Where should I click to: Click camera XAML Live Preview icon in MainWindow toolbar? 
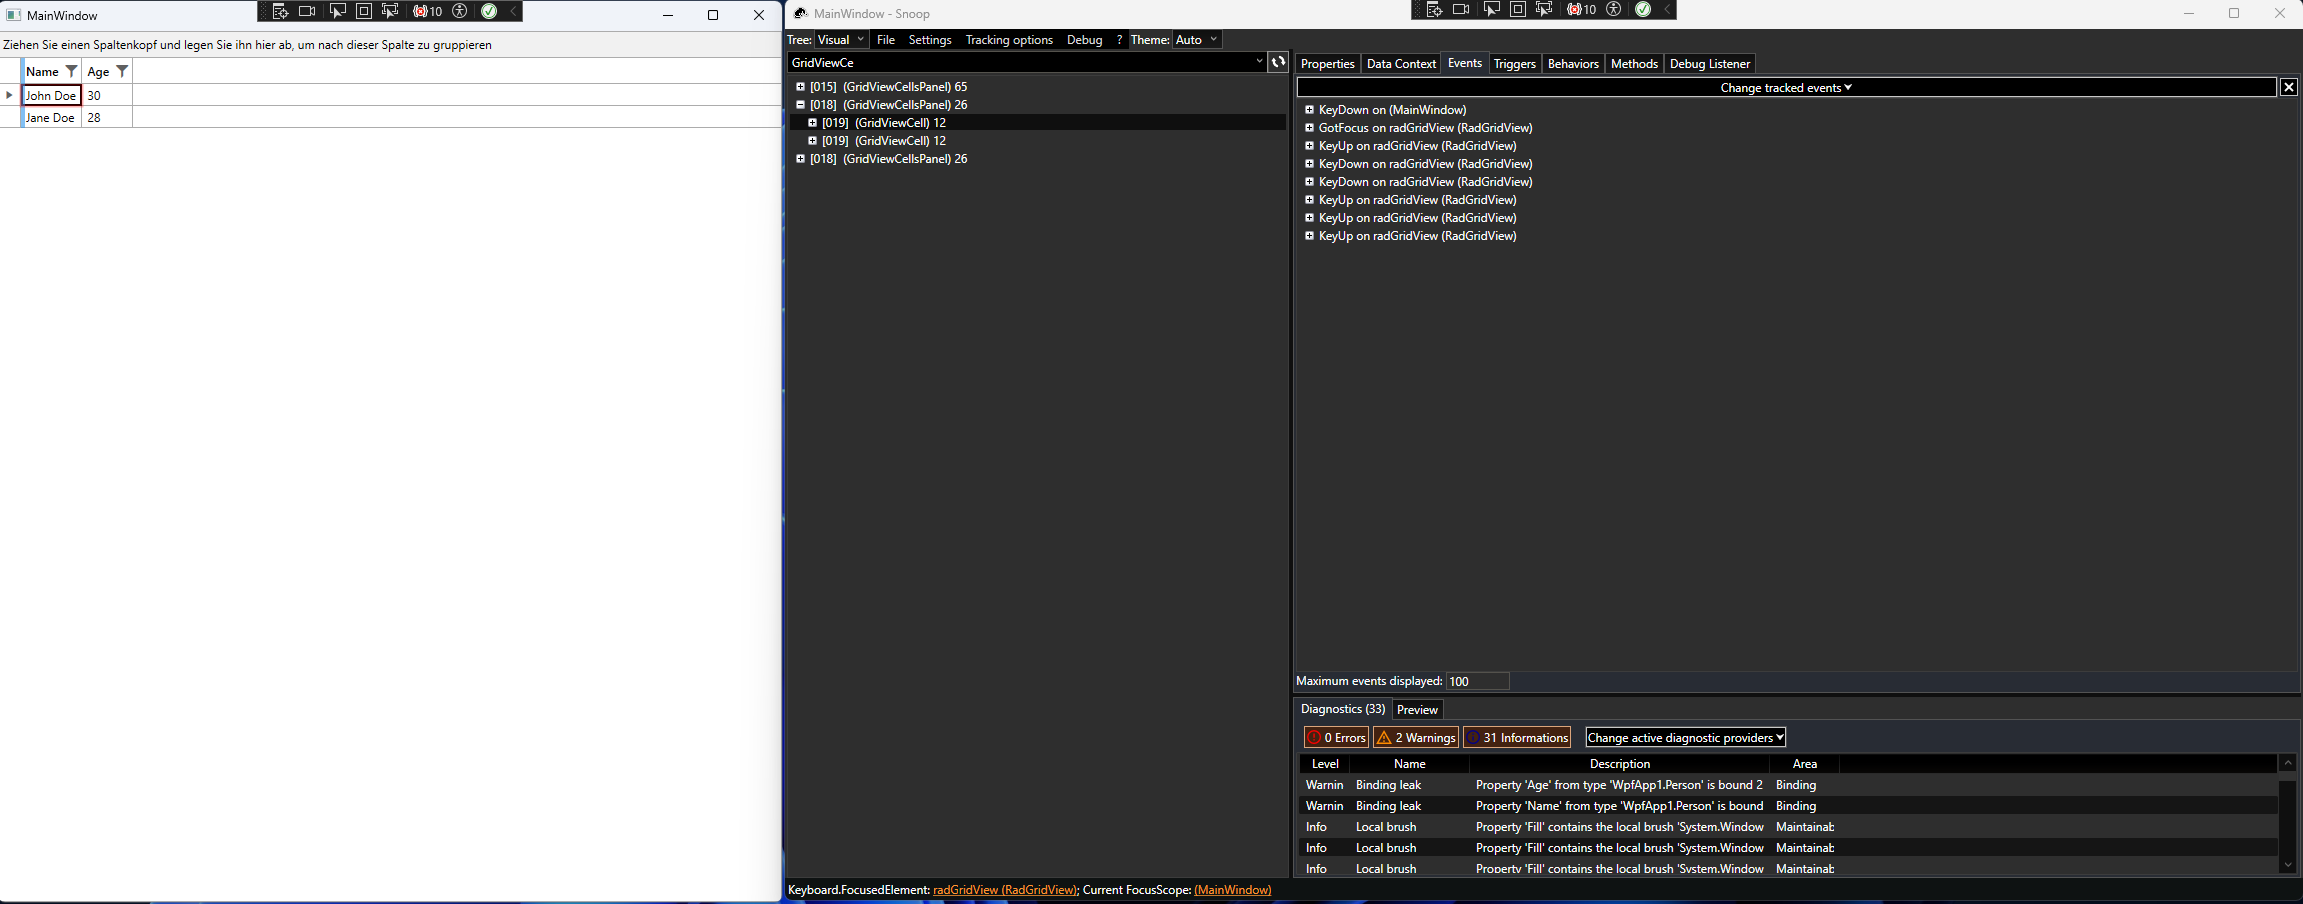(307, 11)
